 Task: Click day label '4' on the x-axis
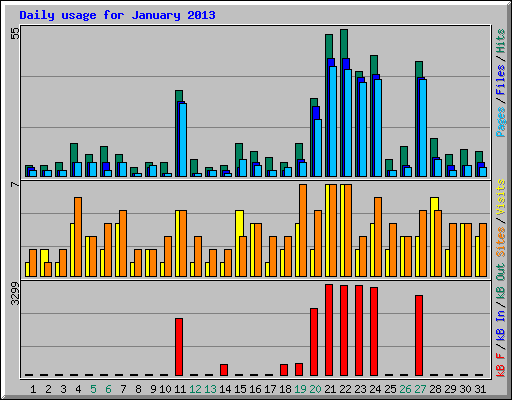coord(78,389)
